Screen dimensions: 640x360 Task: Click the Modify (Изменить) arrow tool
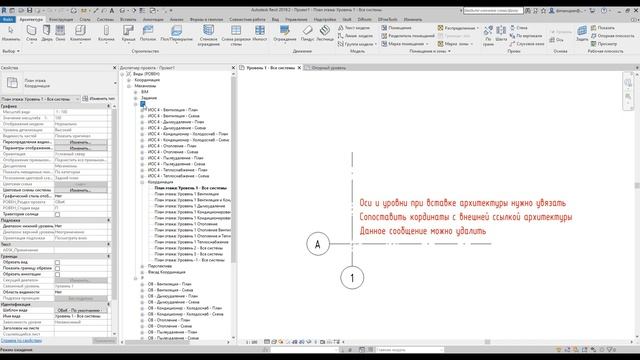click(x=11, y=33)
